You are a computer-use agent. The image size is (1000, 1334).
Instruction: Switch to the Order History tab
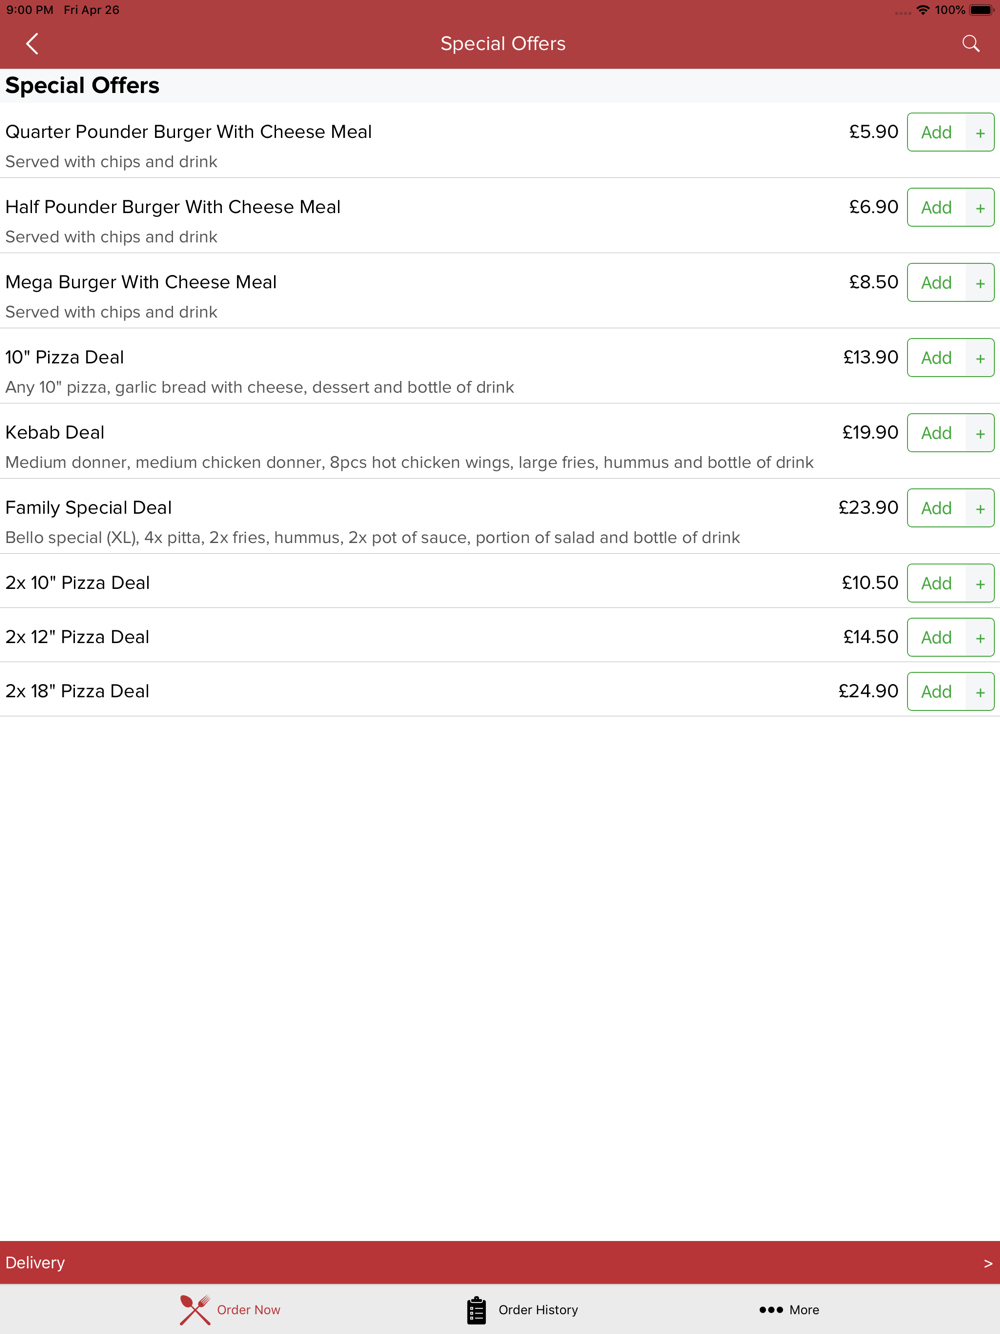pos(522,1310)
